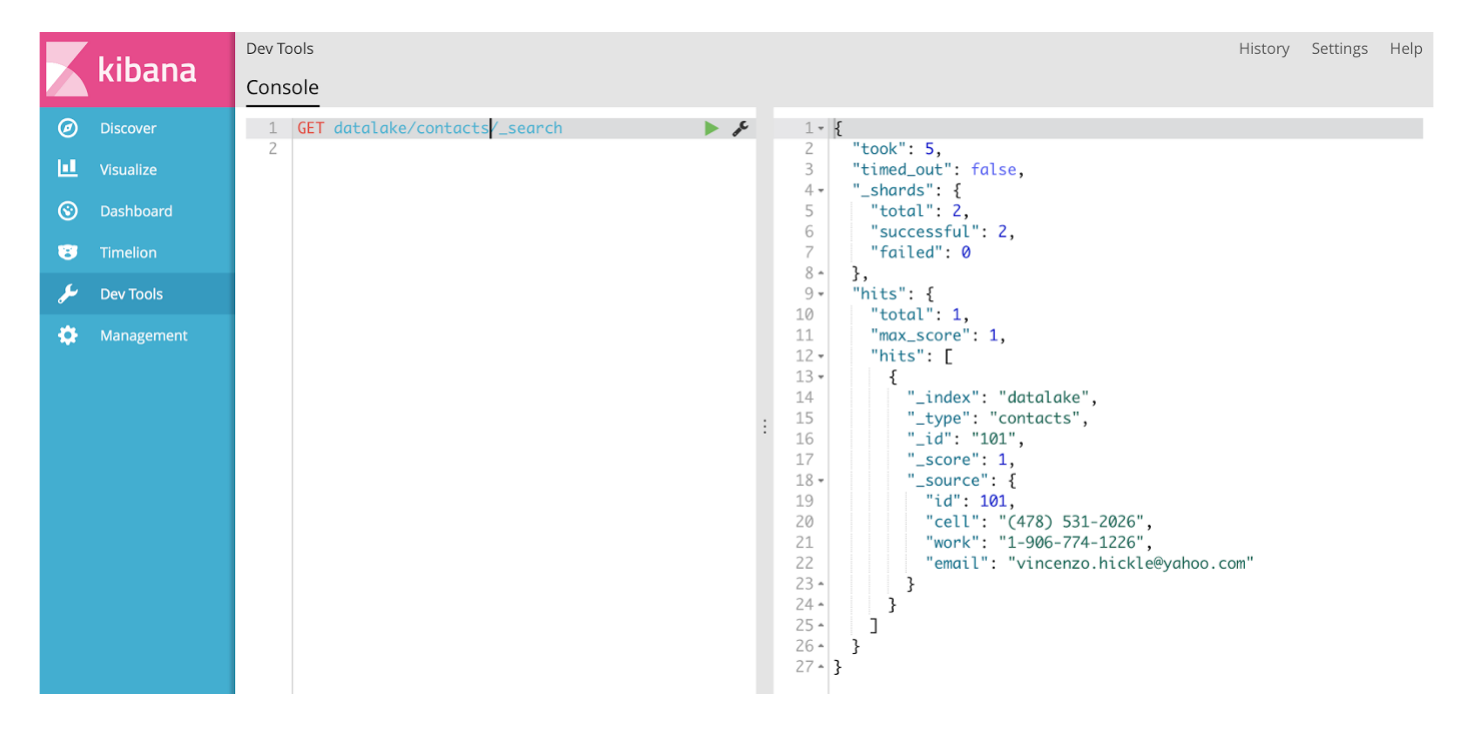The width and height of the screenshot is (1474, 734).
Task: Click the panel divider handle between editors
Action: [765, 426]
